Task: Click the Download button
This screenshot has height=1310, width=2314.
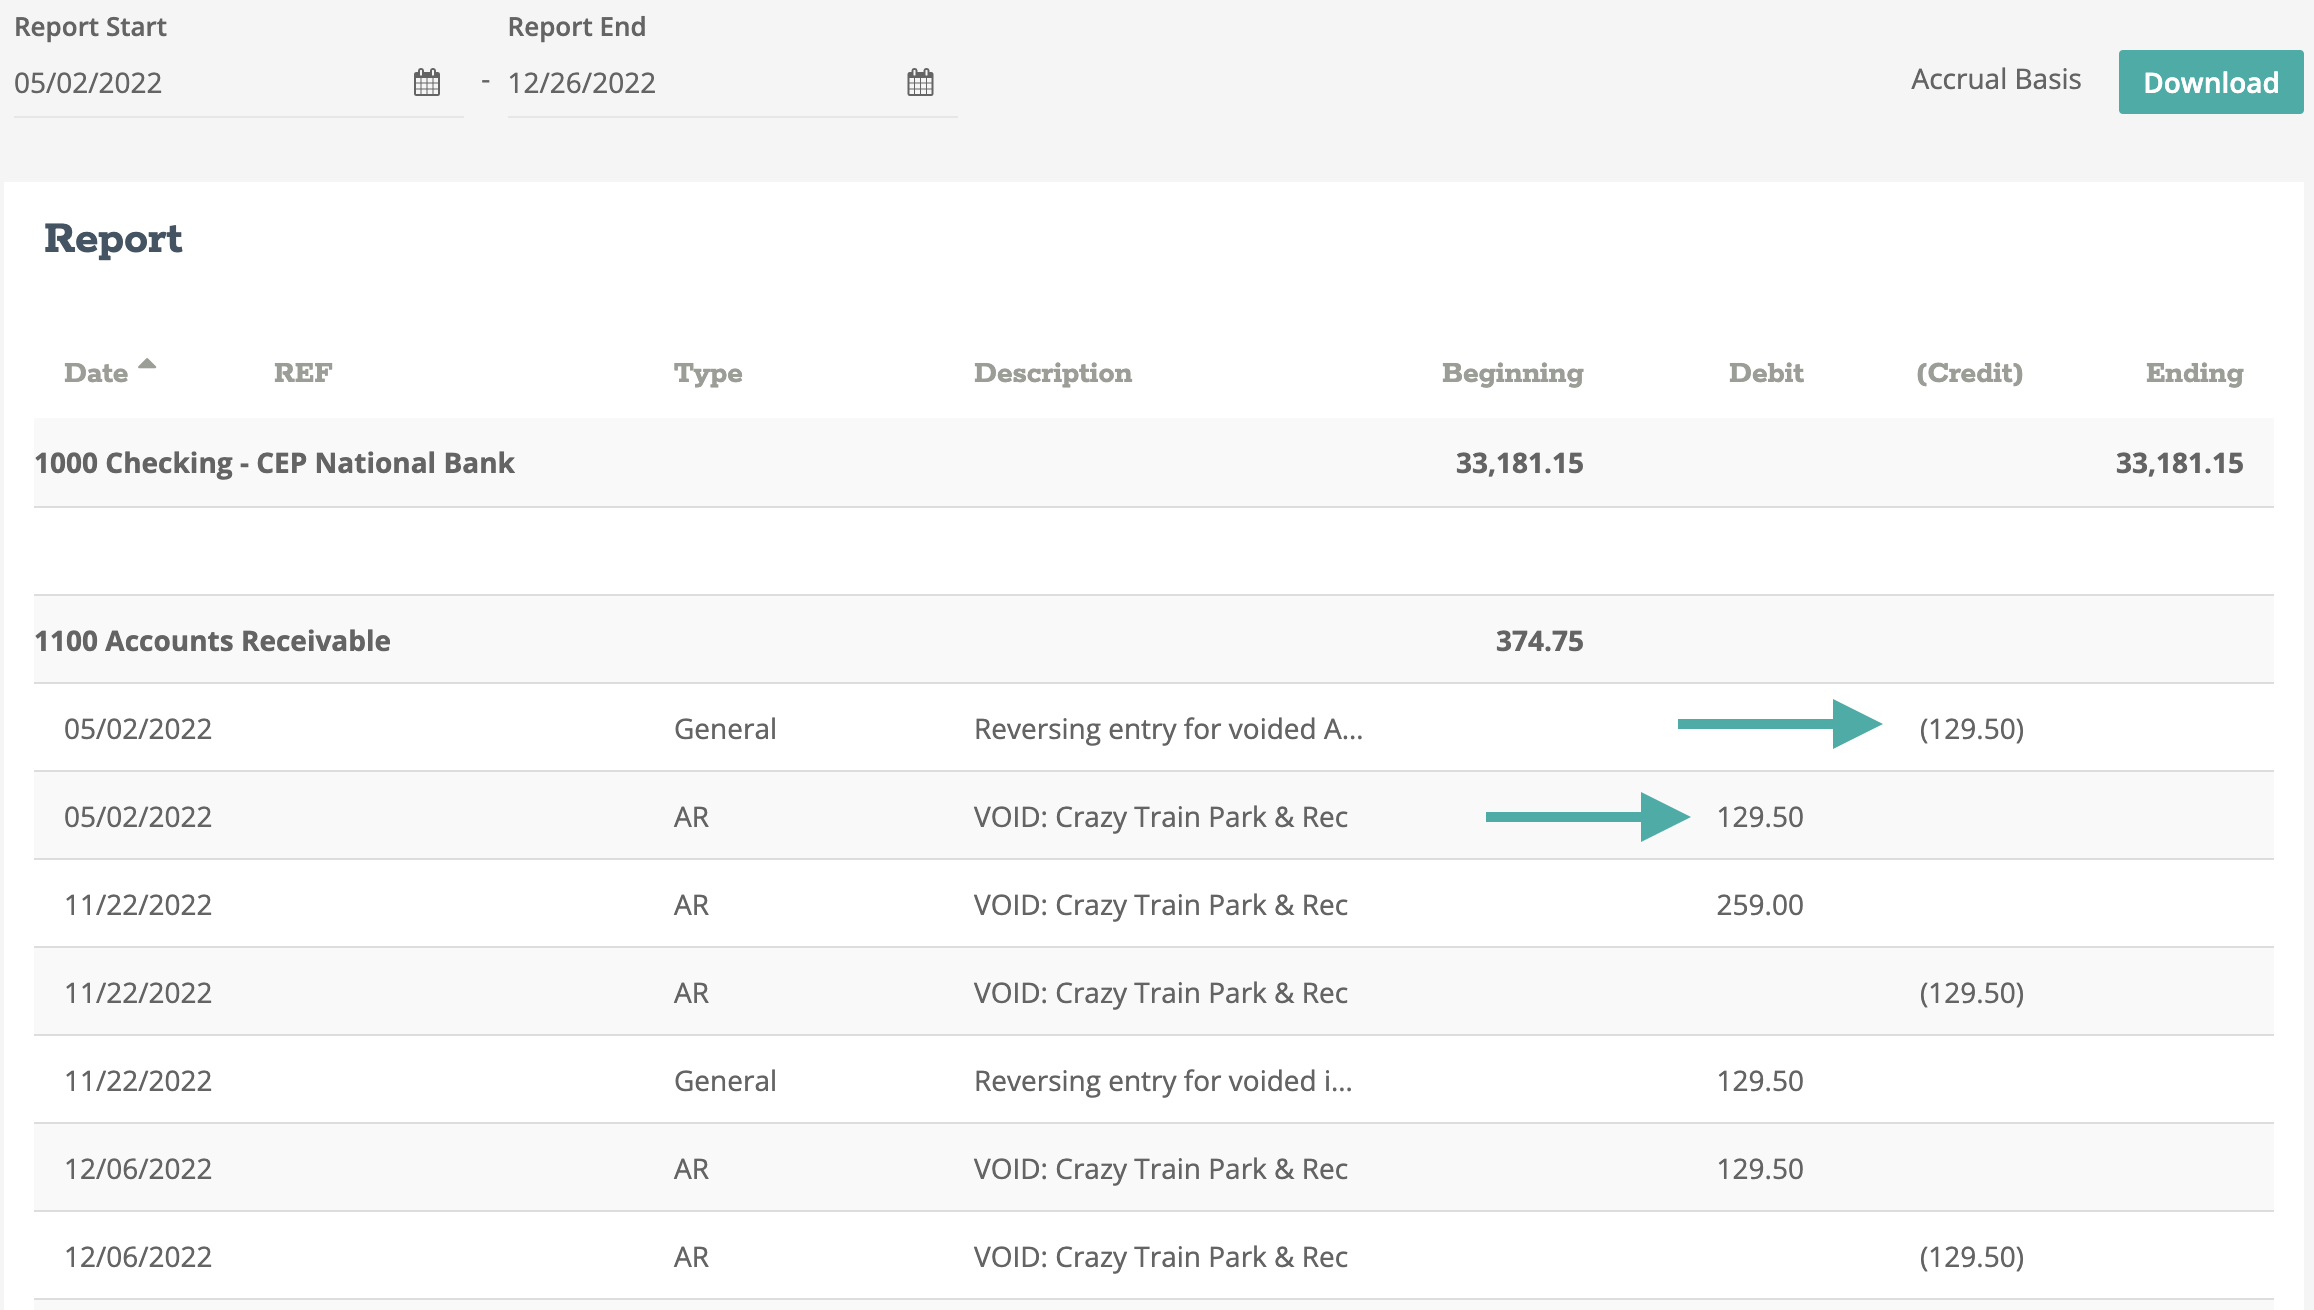Action: click(2209, 82)
